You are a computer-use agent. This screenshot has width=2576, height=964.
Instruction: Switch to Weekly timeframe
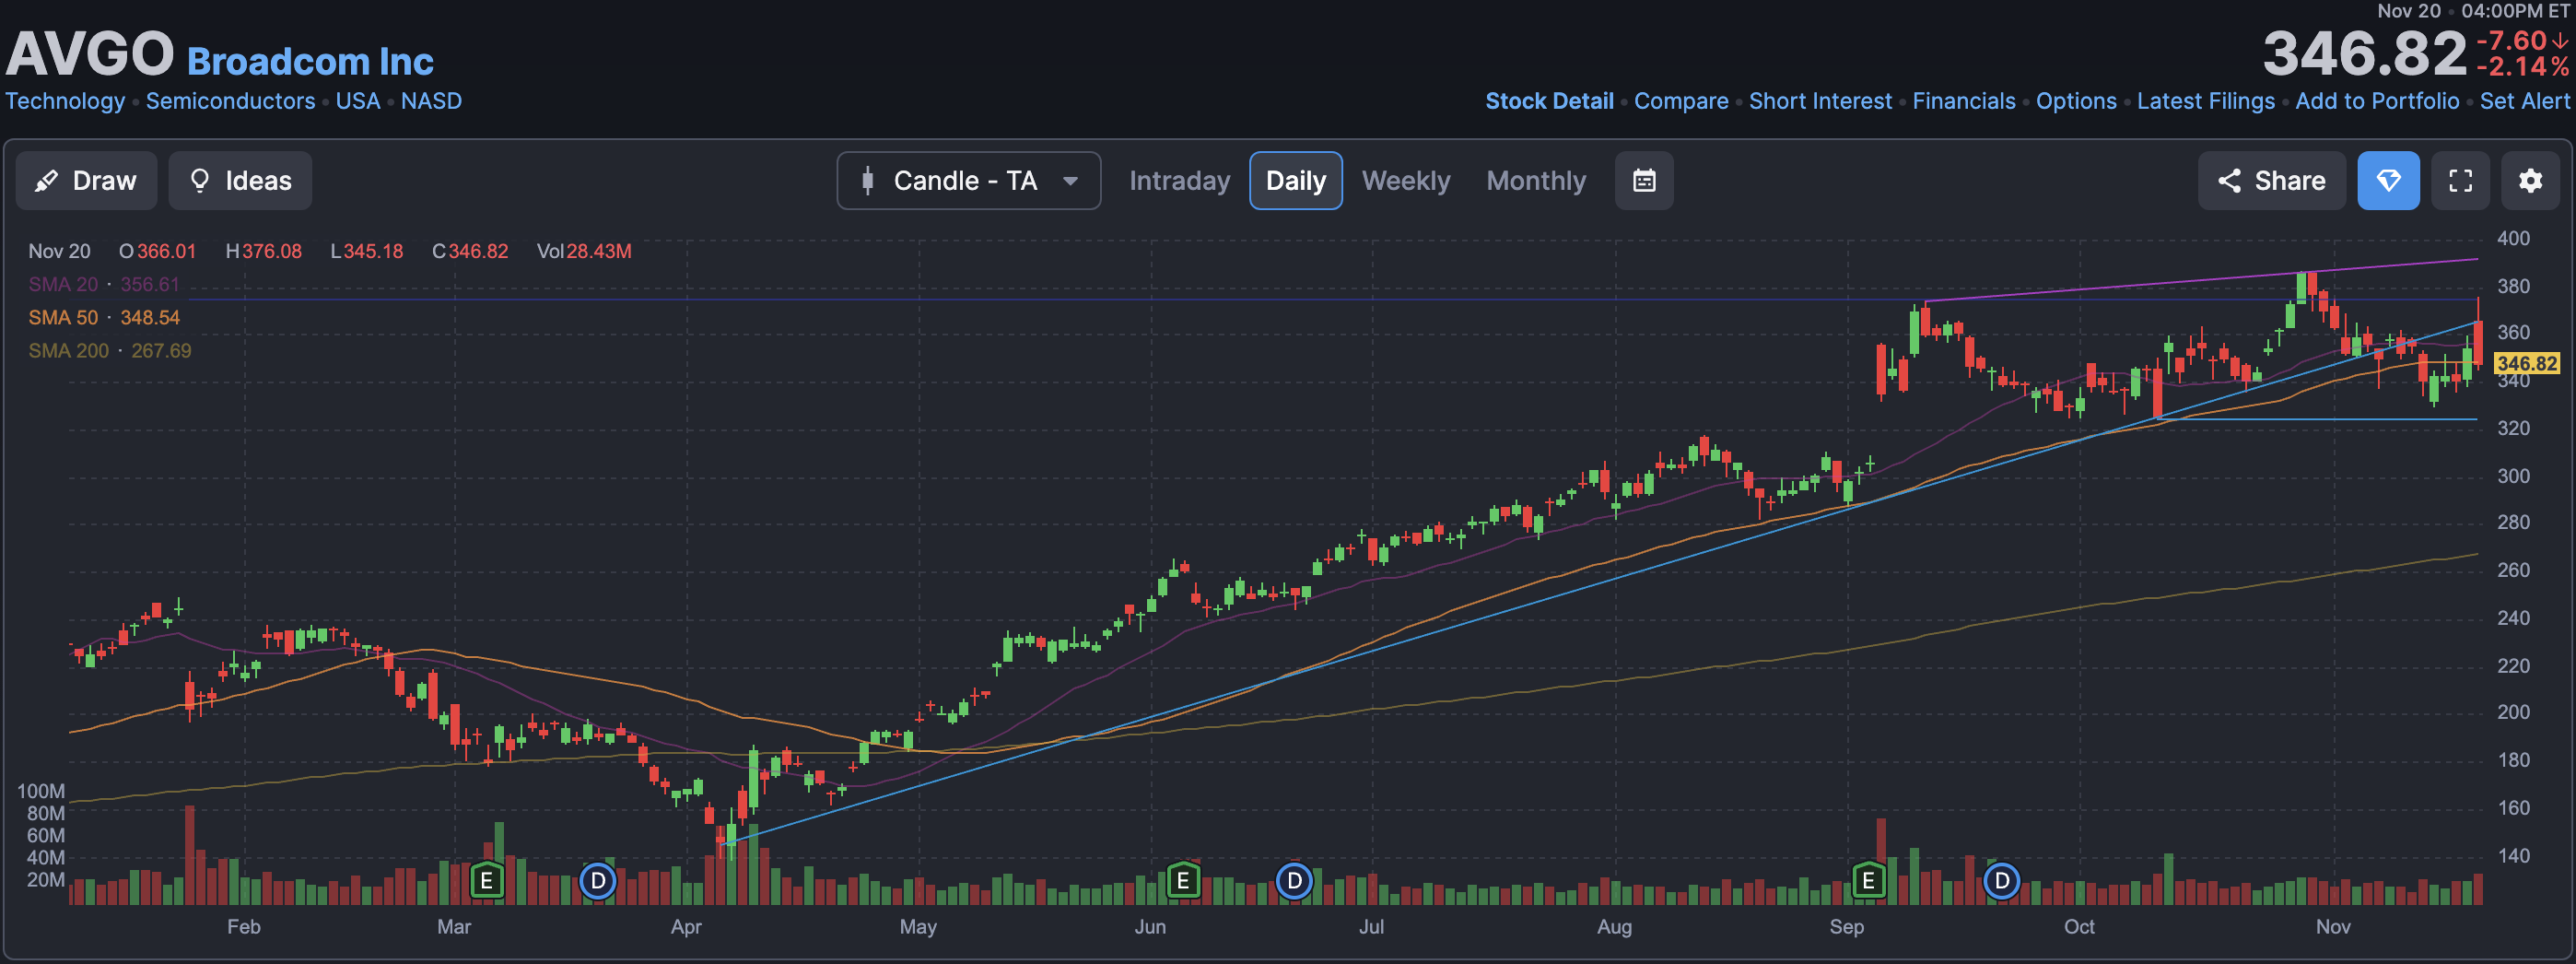pos(1405,181)
